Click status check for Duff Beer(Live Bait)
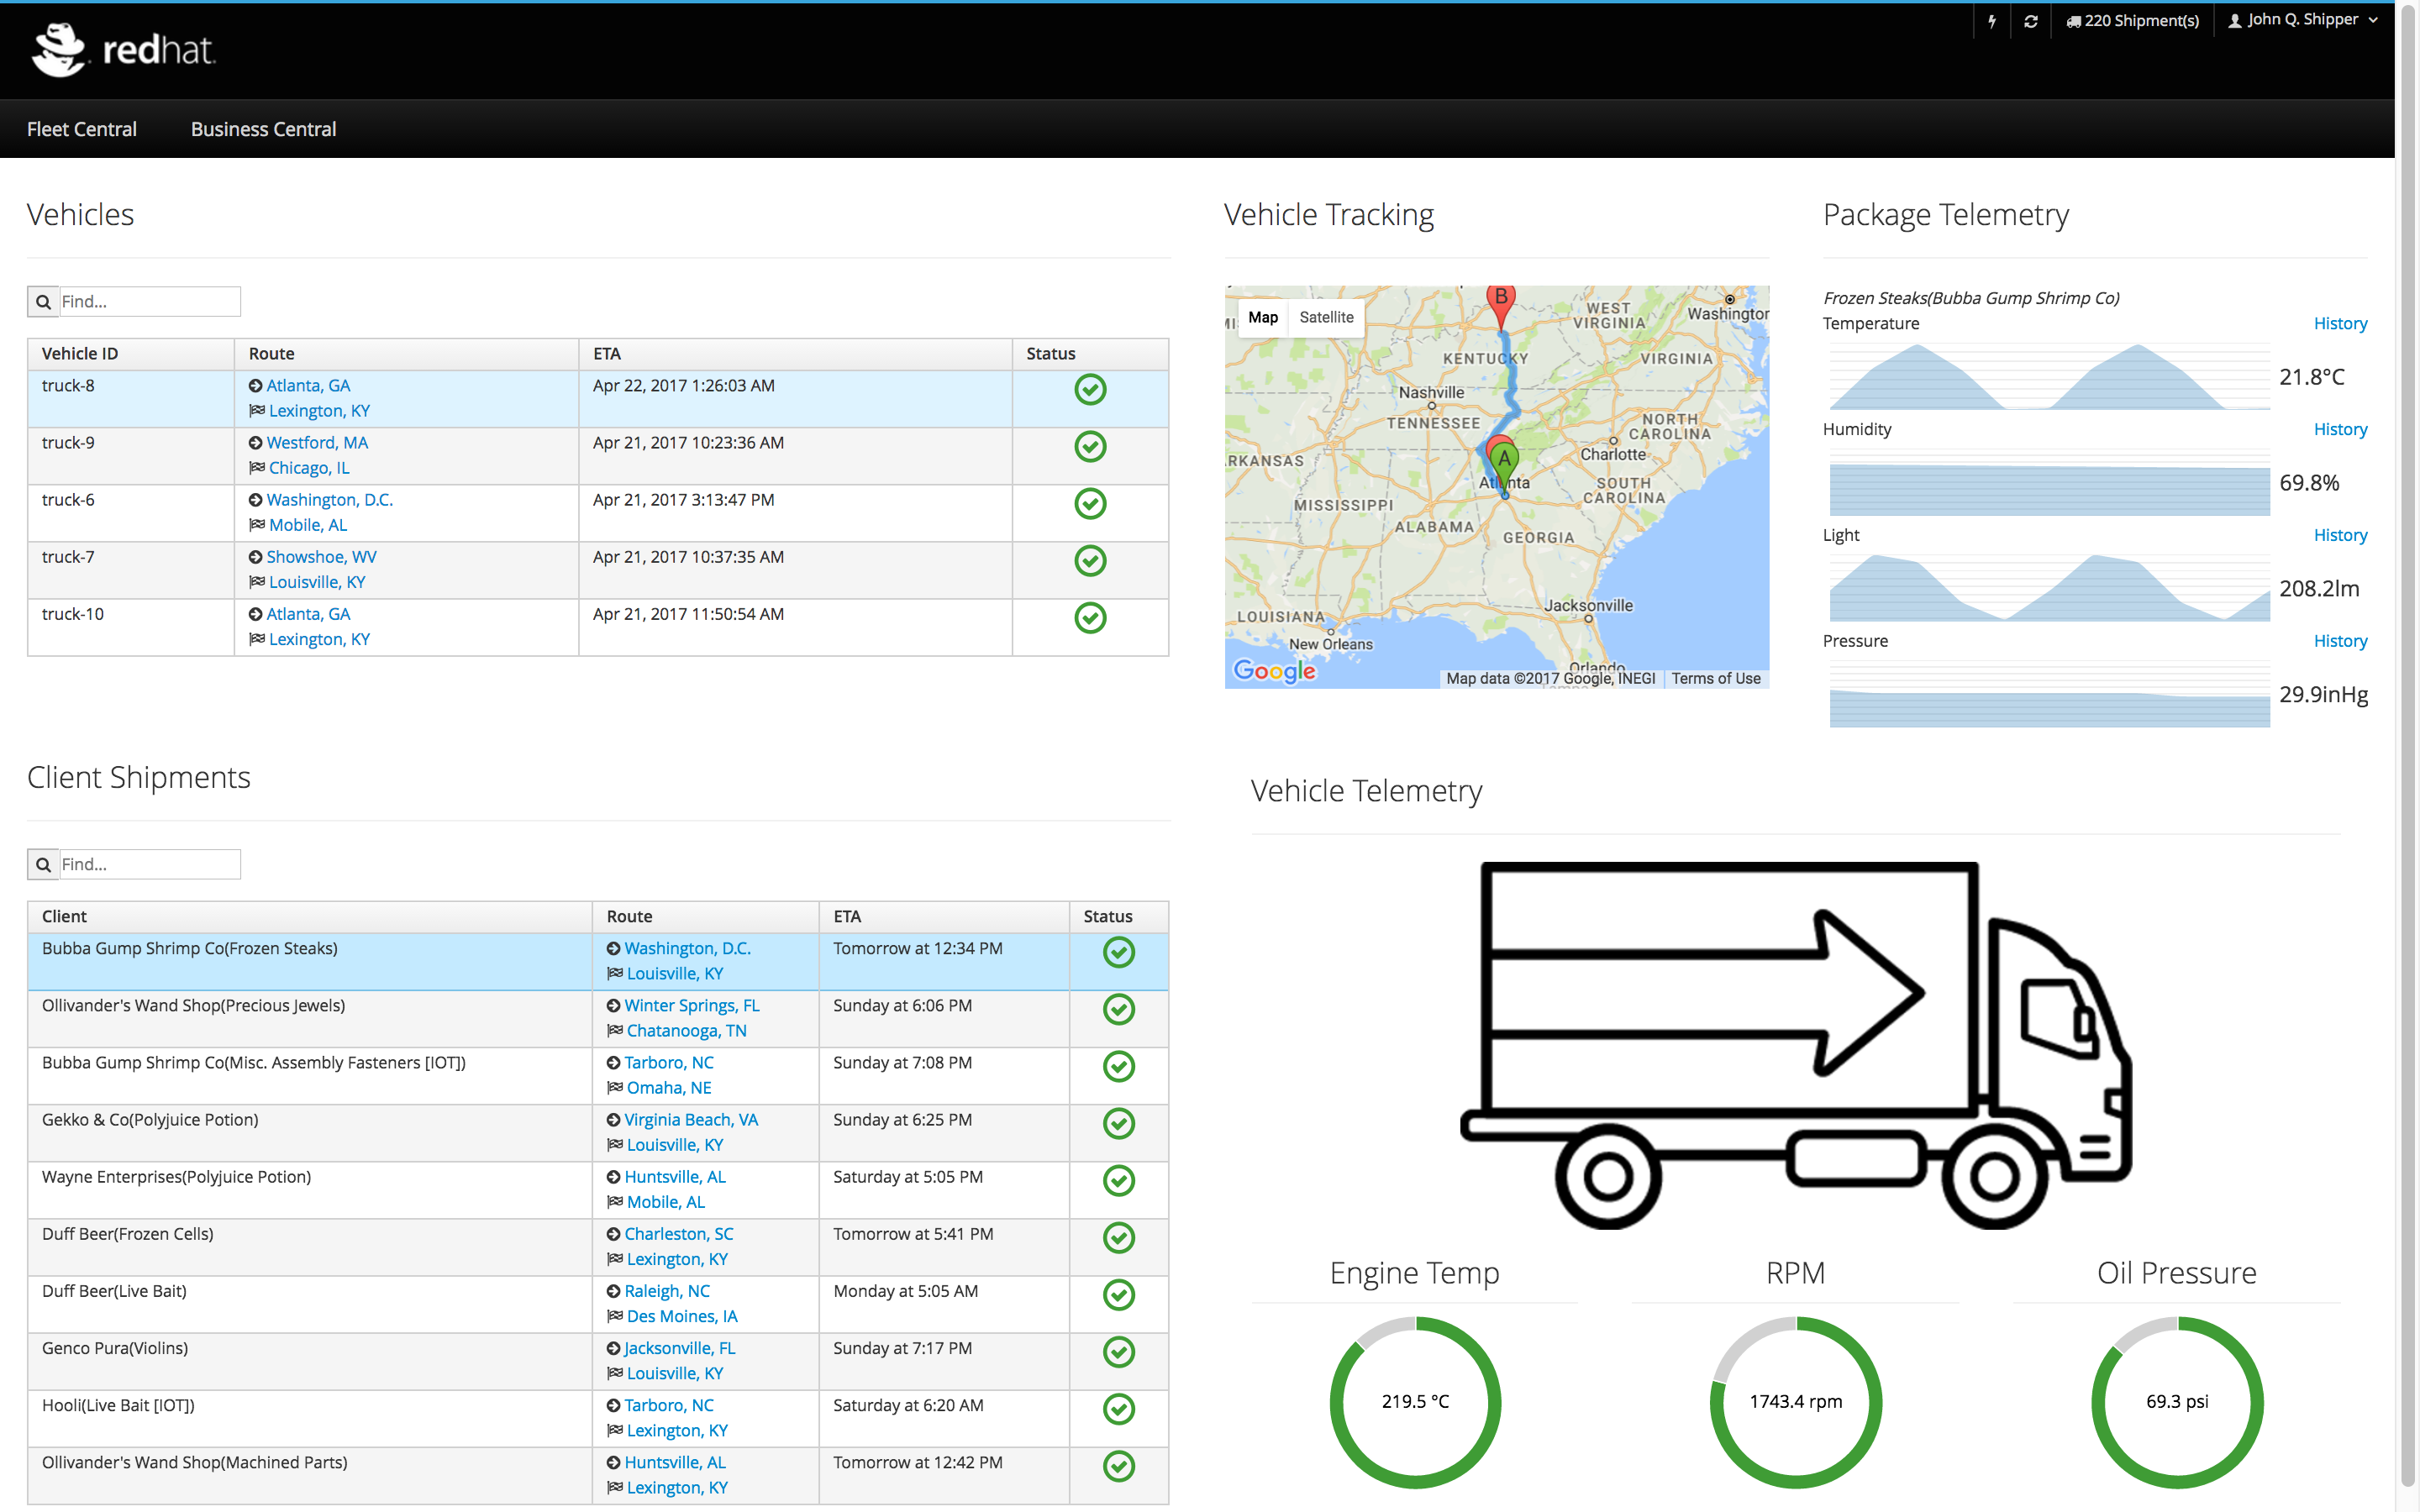Screen dimensions: 2420x1512 point(1118,1295)
